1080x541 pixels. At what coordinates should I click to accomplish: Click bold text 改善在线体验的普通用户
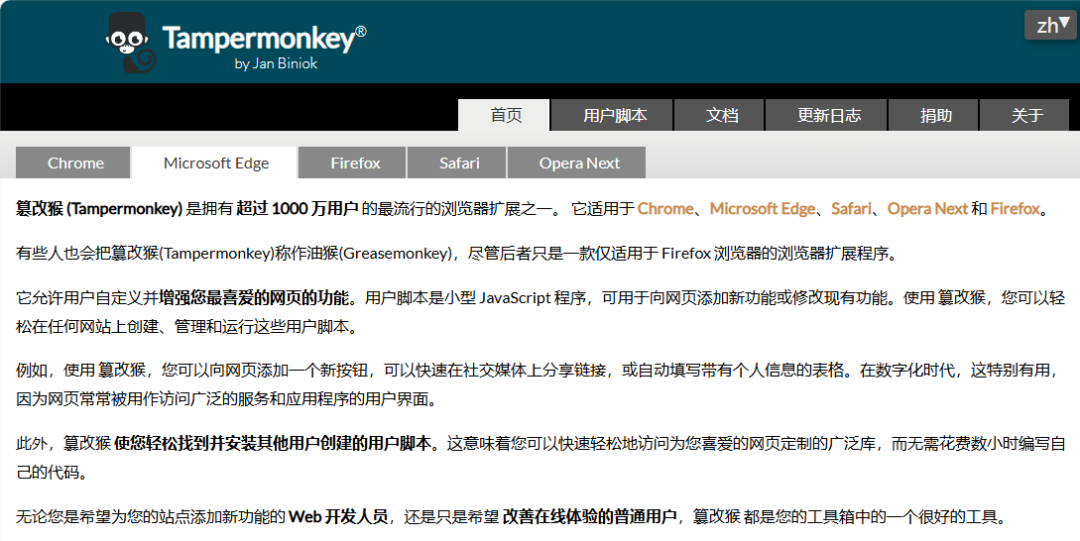point(589,516)
